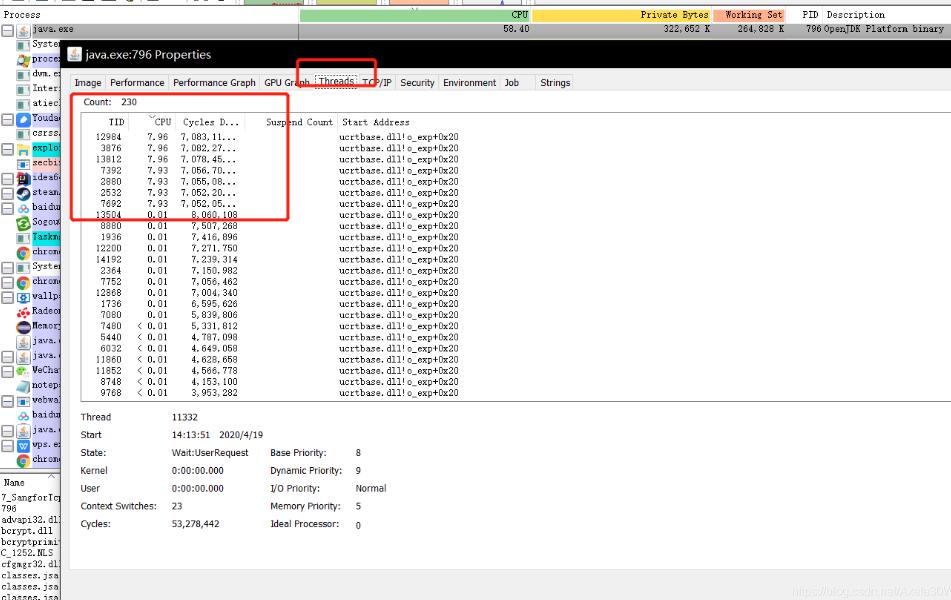Collapse the idea64 tree node
The width and height of the screenshot is (951, 600).
click(7, 178)
